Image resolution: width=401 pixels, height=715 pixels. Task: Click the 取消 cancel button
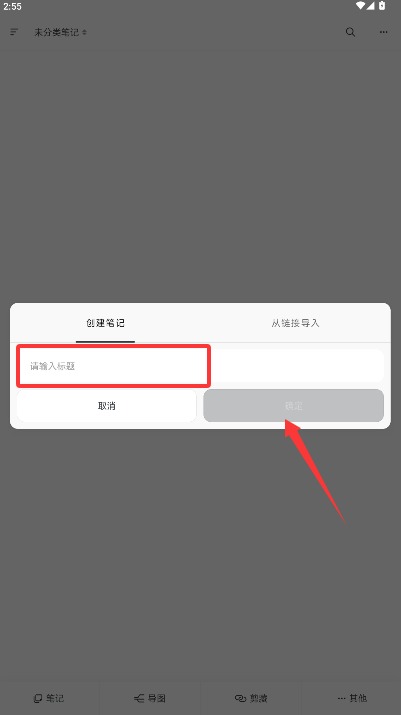click(107, 405)
